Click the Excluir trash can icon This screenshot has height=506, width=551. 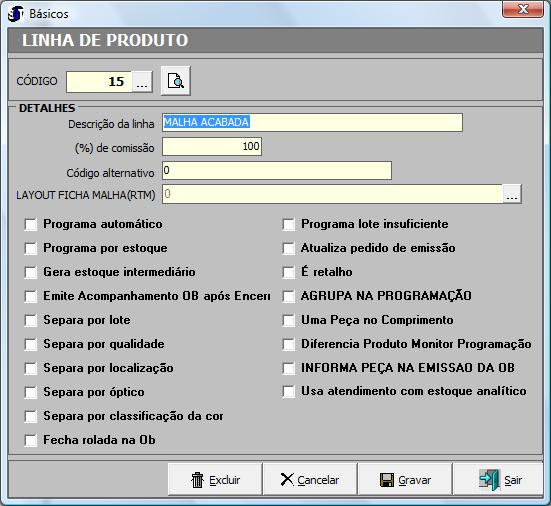click(197, 480)
